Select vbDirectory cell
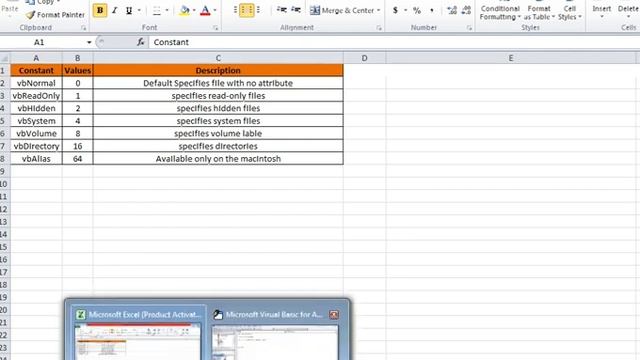The image size is (640, 360). (36, 146)
